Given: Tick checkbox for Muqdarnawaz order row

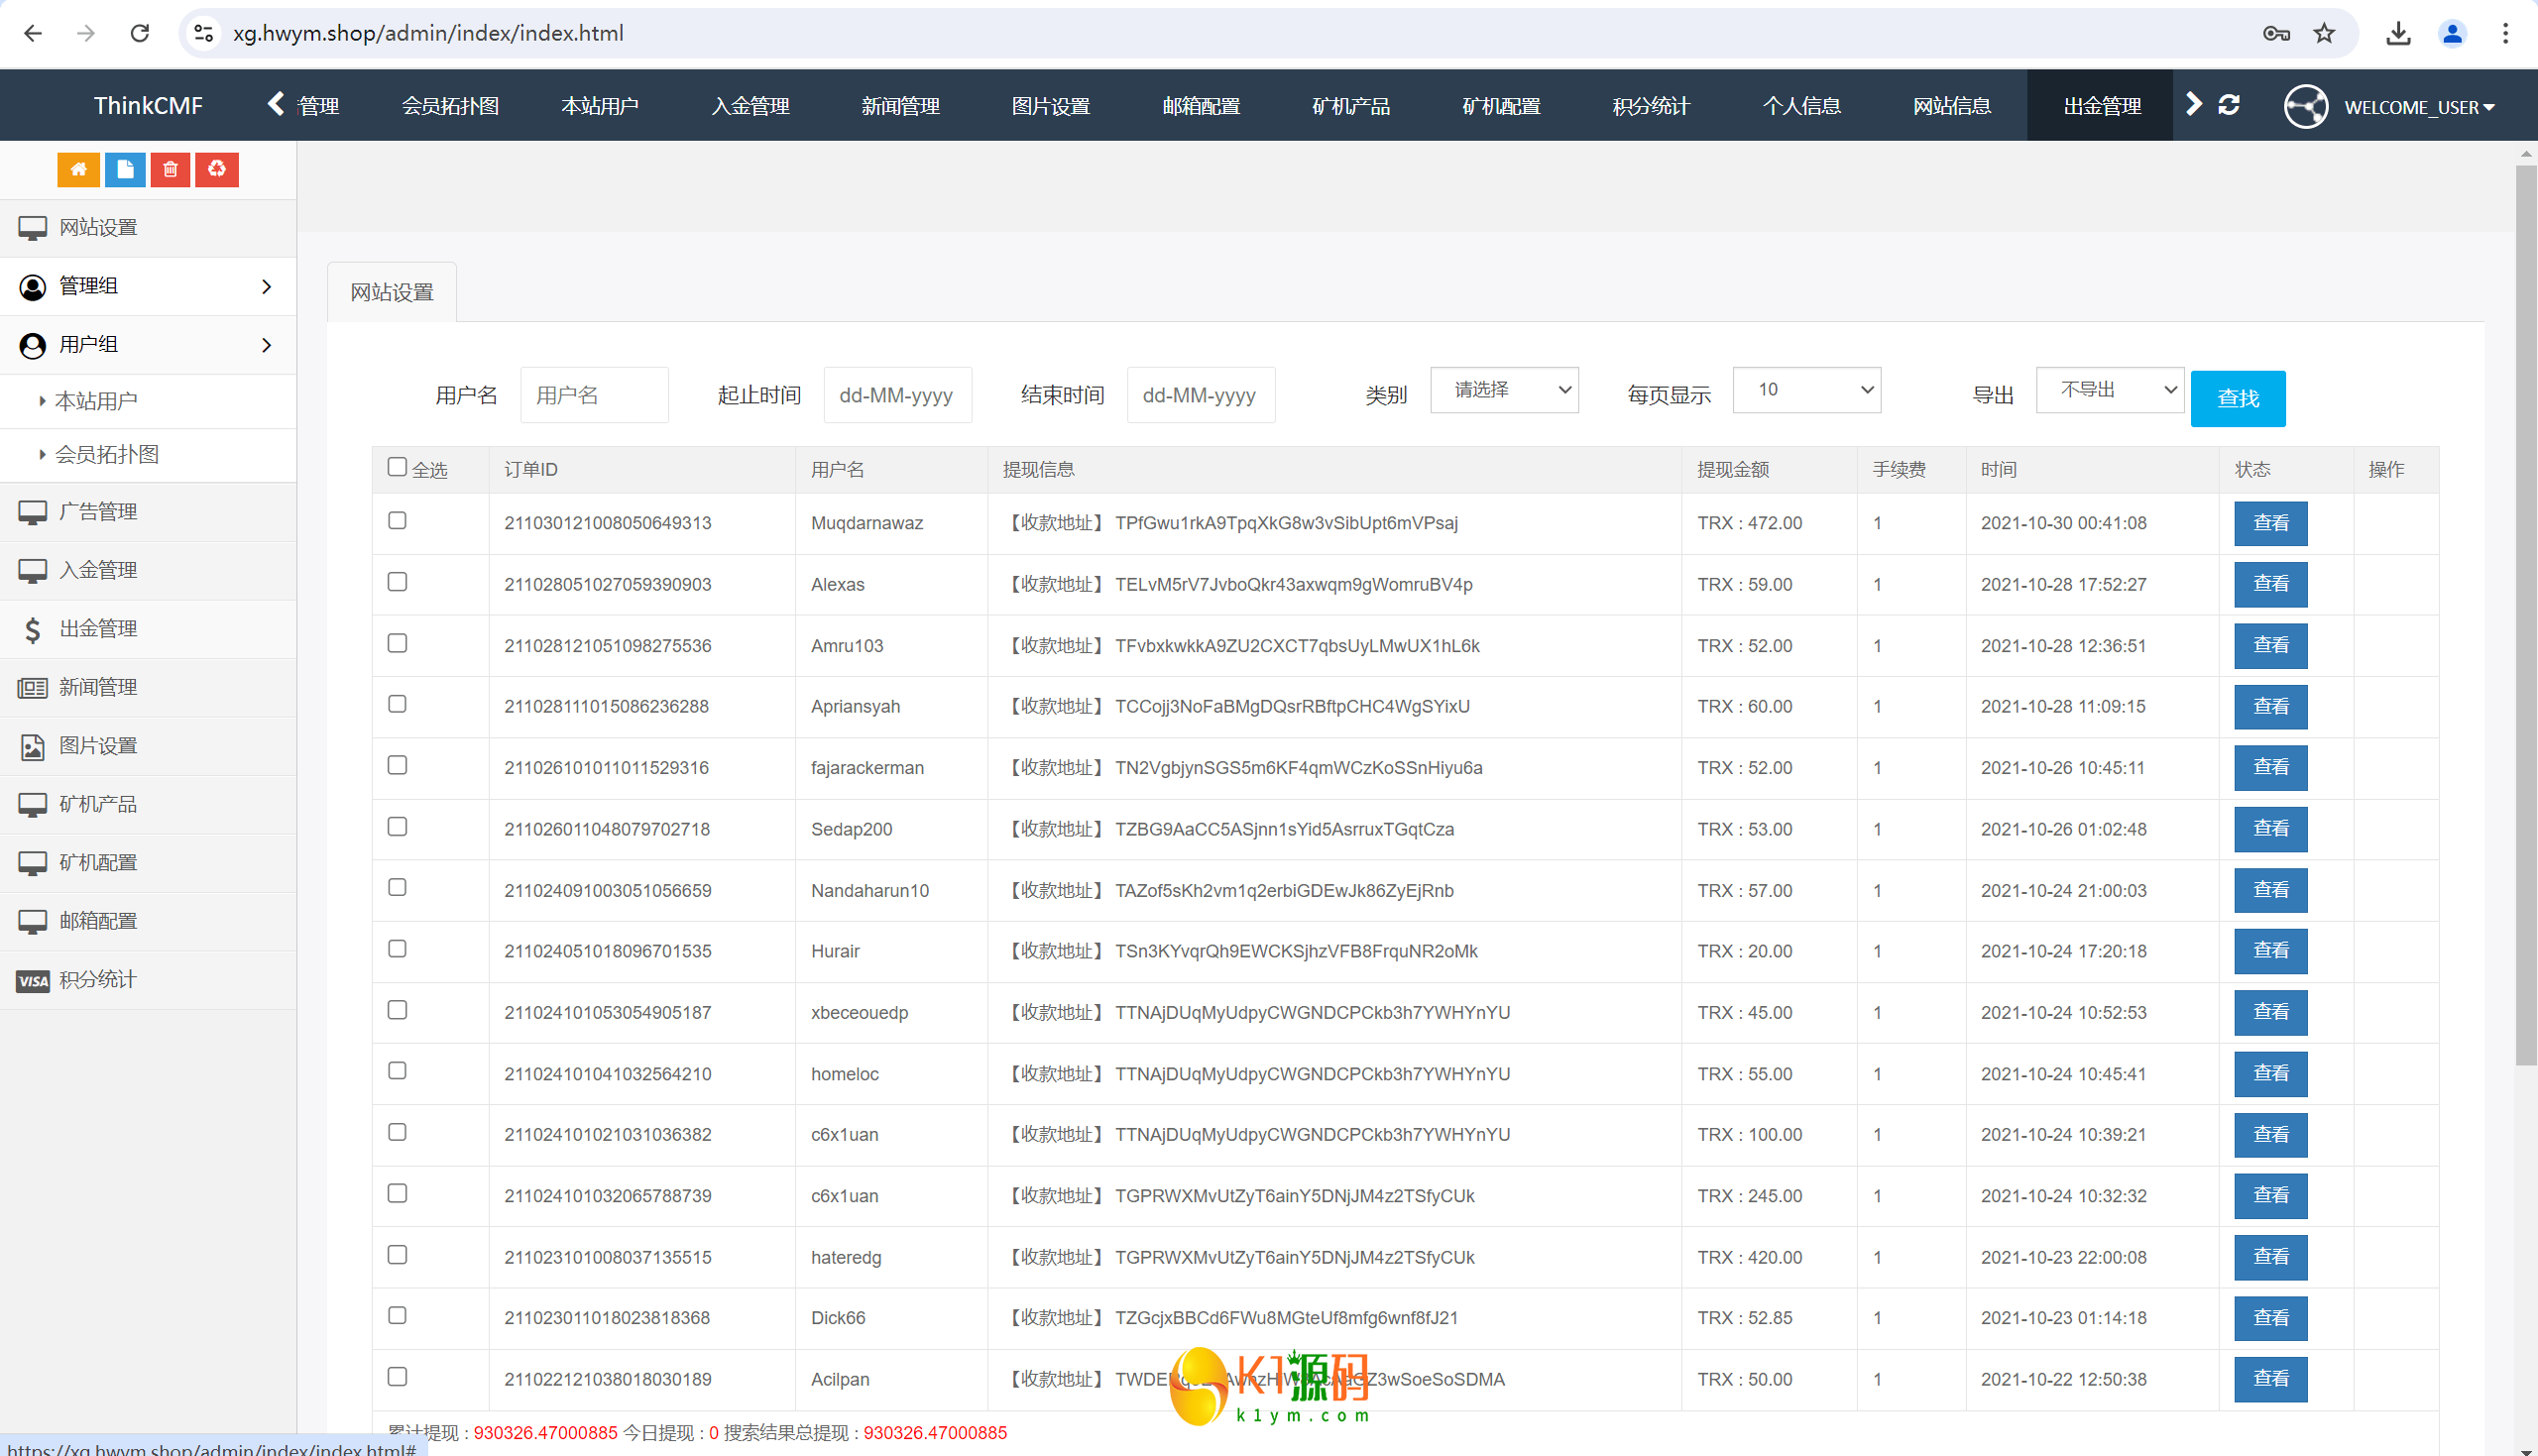Looking at the screenshot, I should 397,521.
